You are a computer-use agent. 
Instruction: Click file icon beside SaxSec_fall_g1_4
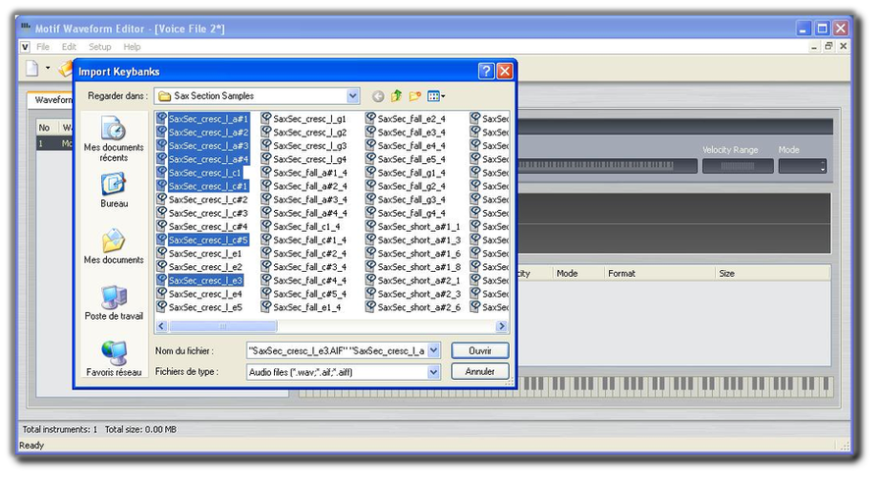coord(370,172)
